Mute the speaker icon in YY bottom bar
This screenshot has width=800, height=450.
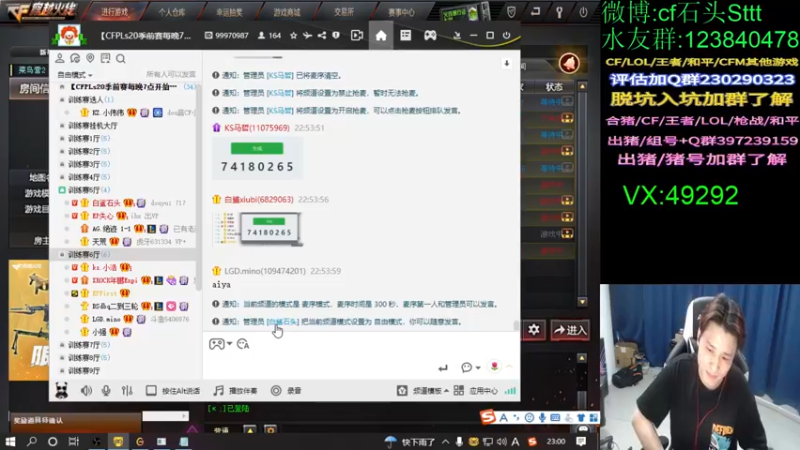tap(86, 390)
